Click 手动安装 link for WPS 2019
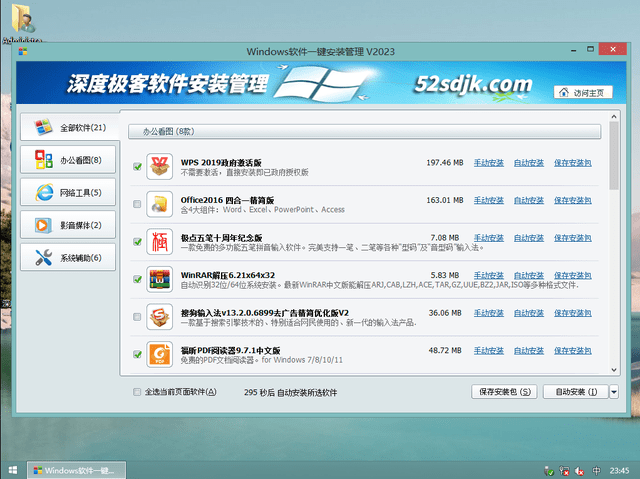Screen dimensions: 640x479 click(x=489, y=163)
